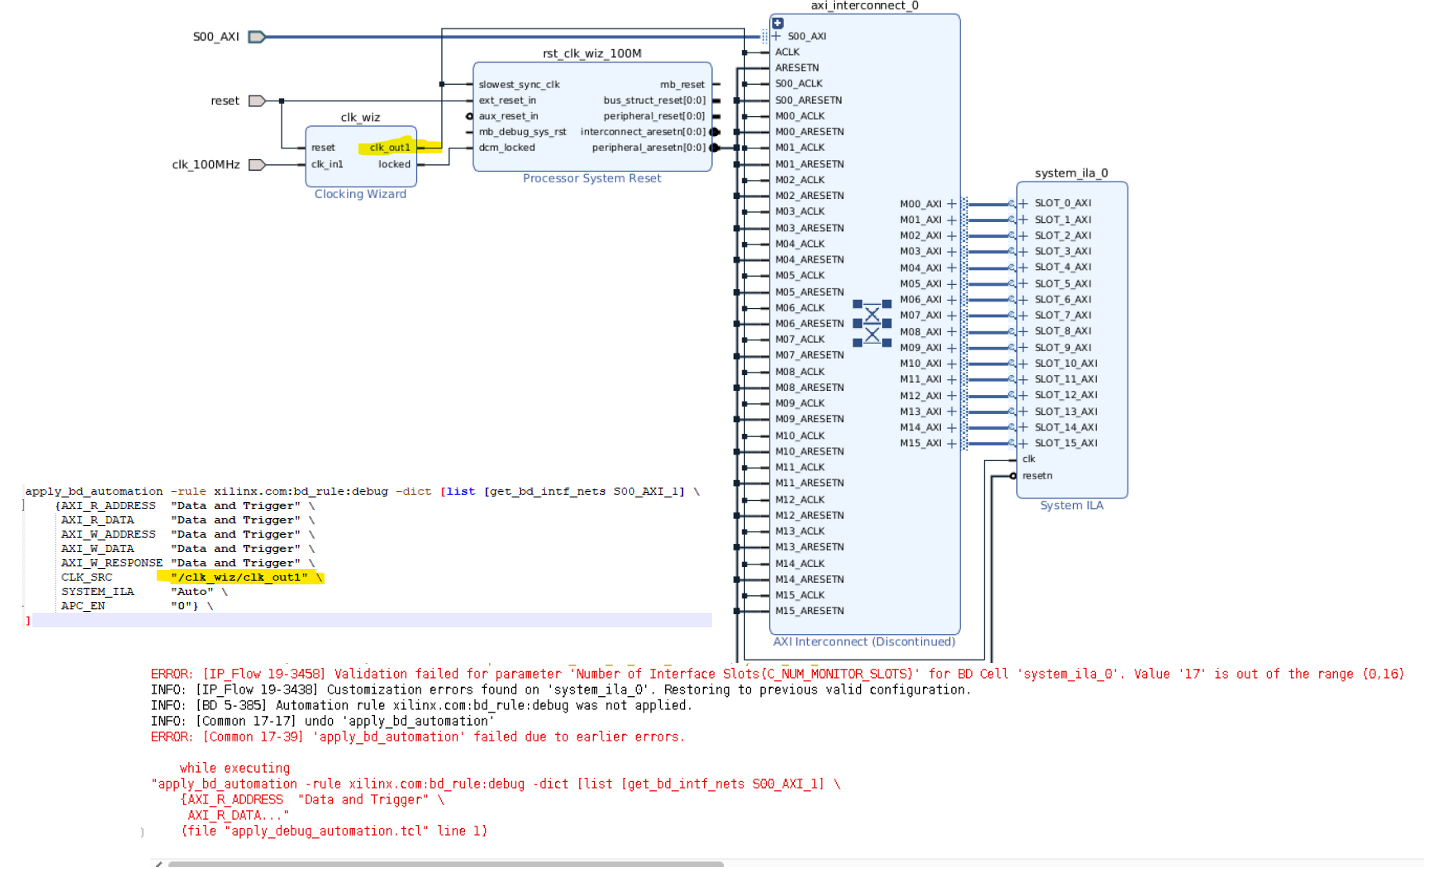Click the inverted resetn pin on System ILA
This screenshot has width=1448, height=869.
1013,476
